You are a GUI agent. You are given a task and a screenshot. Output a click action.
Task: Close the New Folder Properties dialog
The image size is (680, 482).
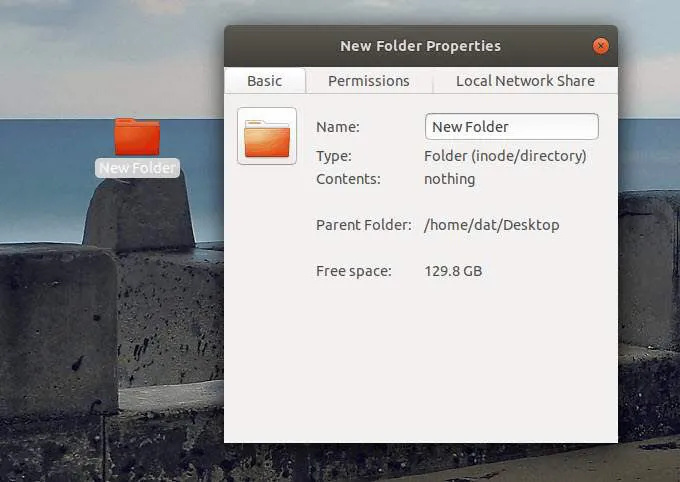pos(600,46)
